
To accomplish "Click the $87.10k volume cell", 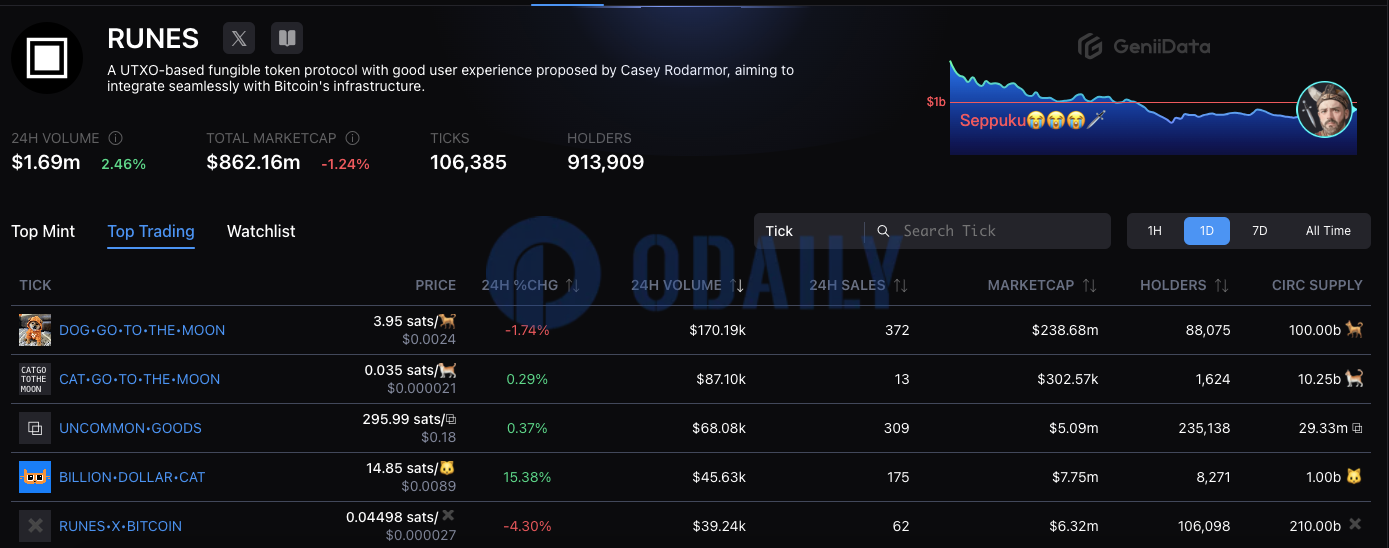I will tap(721, 379).
